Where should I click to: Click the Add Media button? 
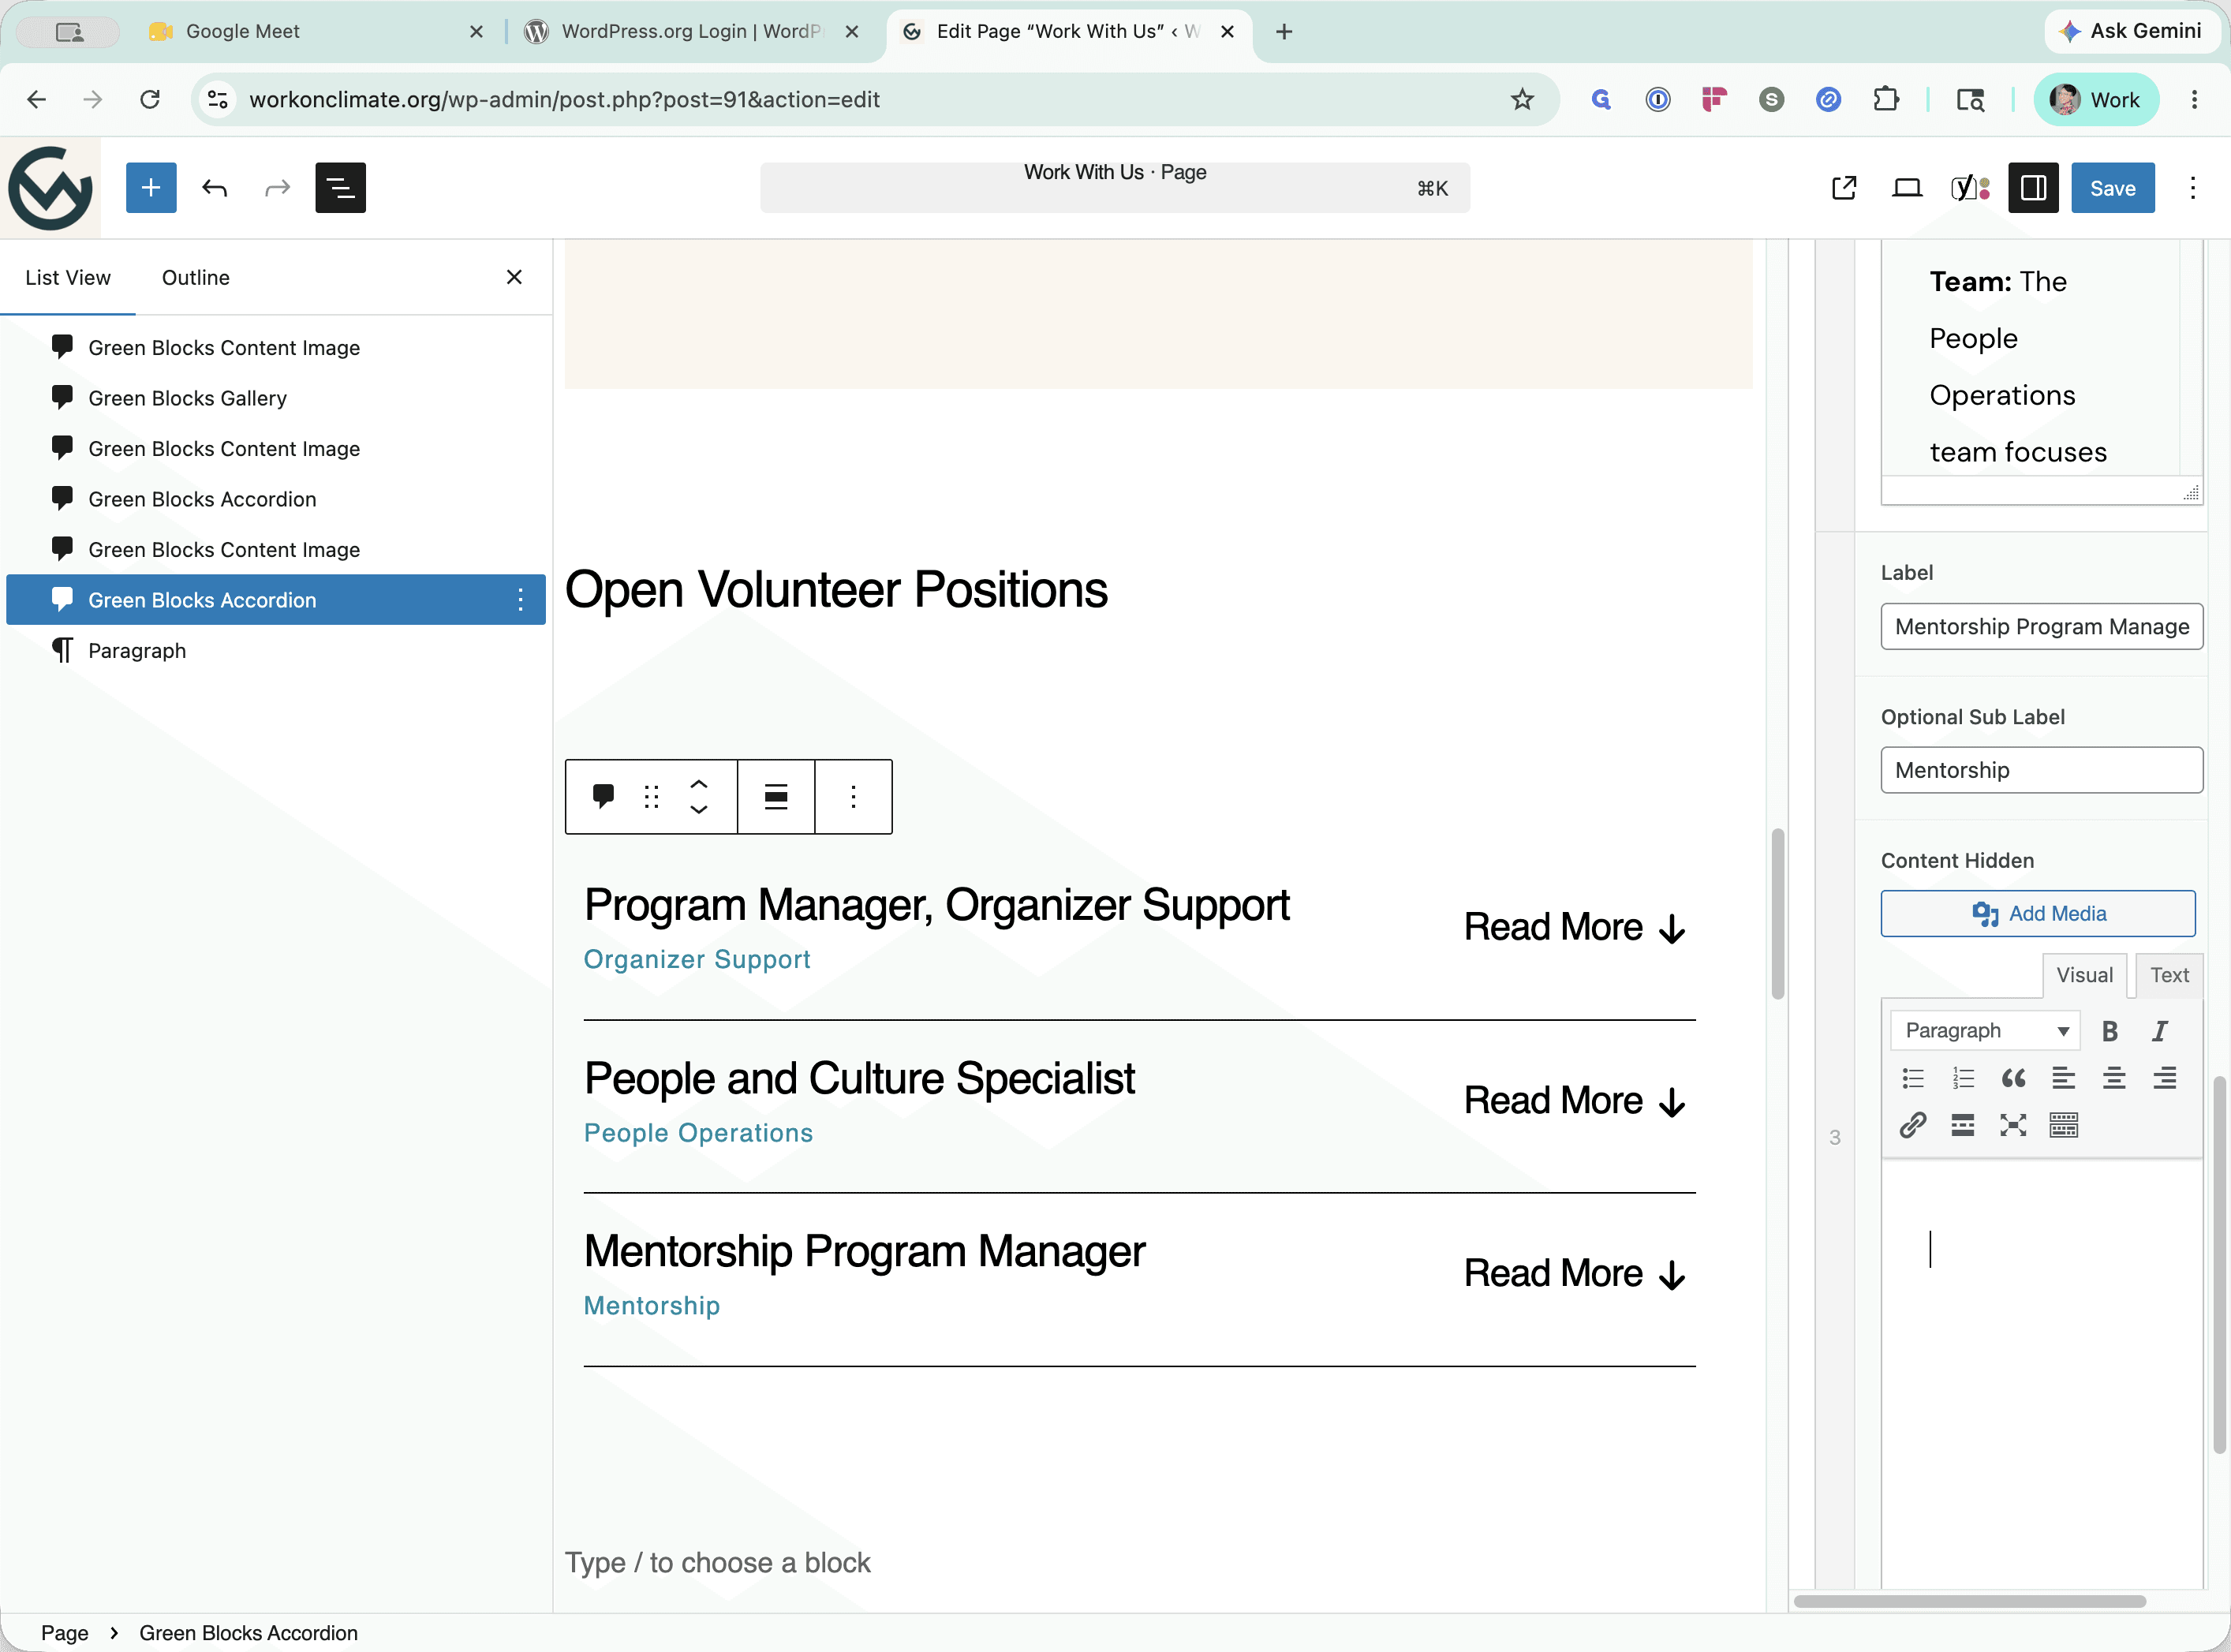pyautogui.click(x=2038, y=913)
